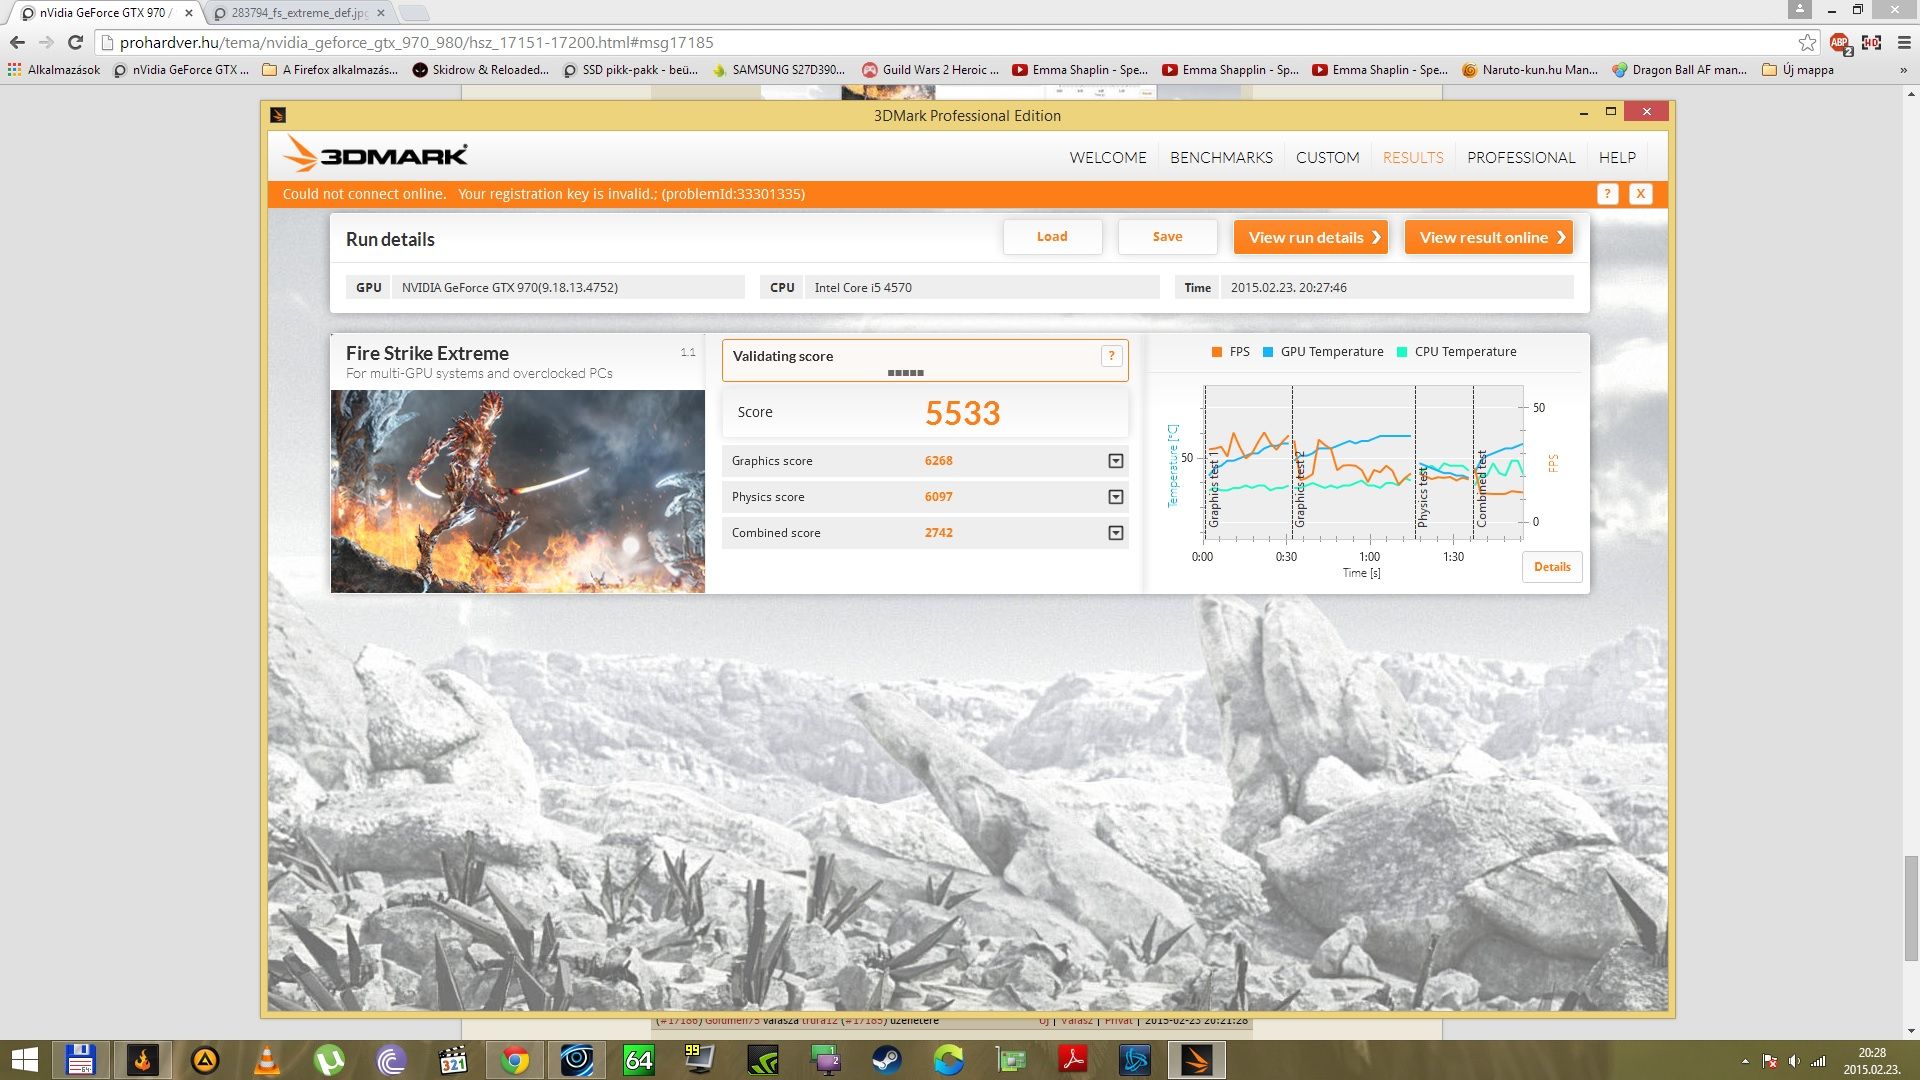Open VLC media player from taskbar
This screenshot has width=1920, height=1080.
(x=267, y=1060)
